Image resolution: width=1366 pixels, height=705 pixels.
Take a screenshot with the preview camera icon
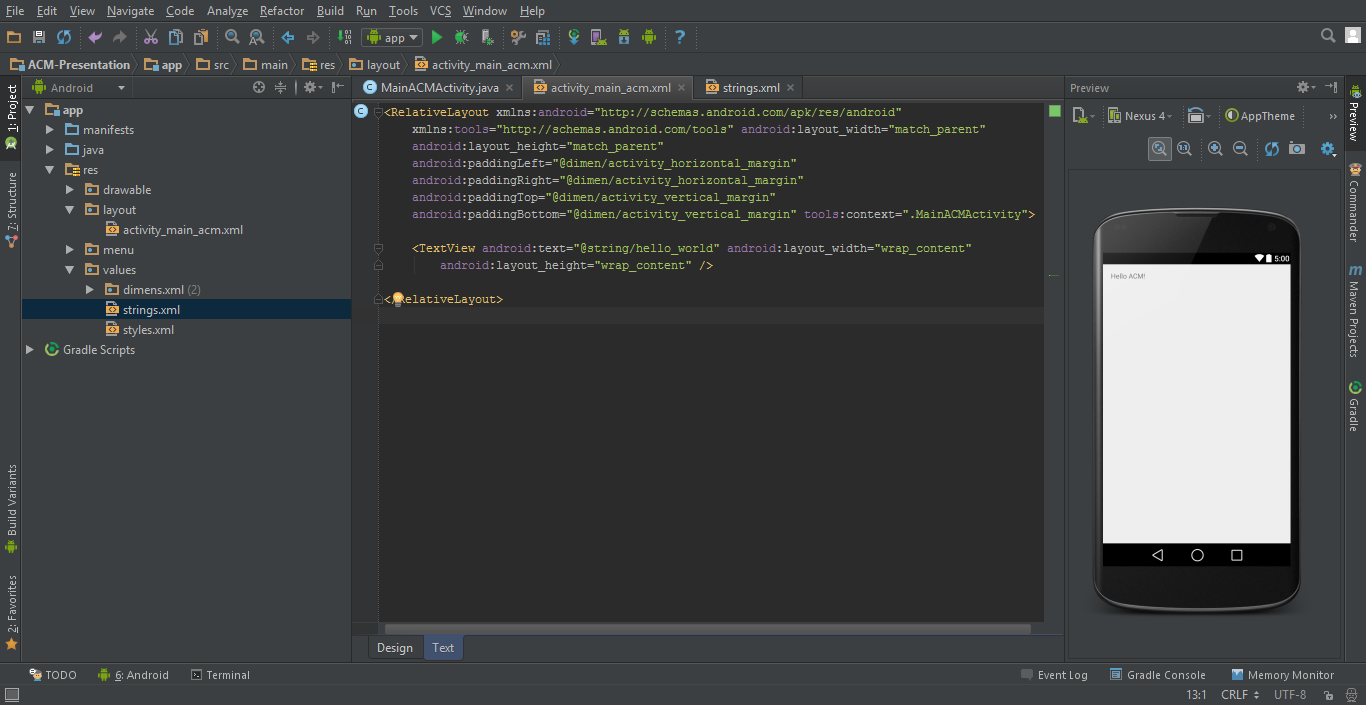point(1294,148)
